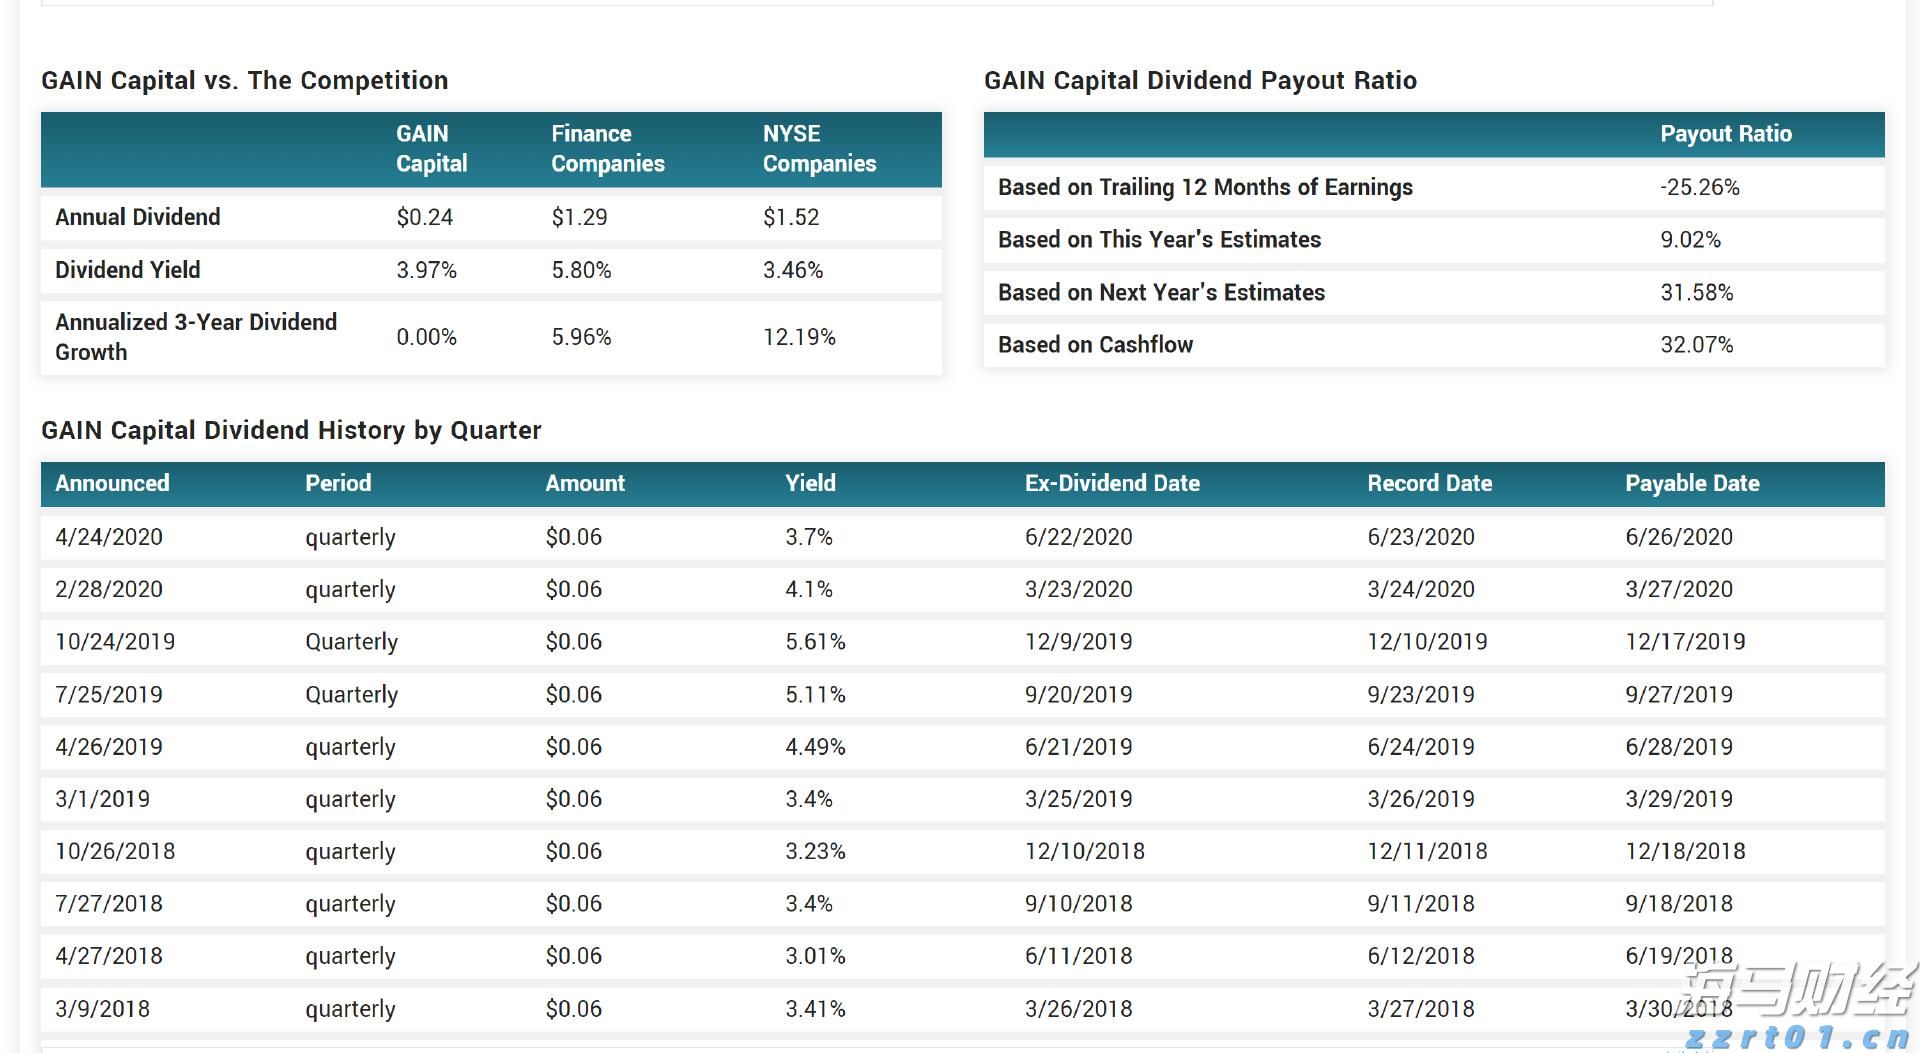Screen dimensions: 1920x1053
Task: Click the Record Date column header
Action: pos(1429,484)
